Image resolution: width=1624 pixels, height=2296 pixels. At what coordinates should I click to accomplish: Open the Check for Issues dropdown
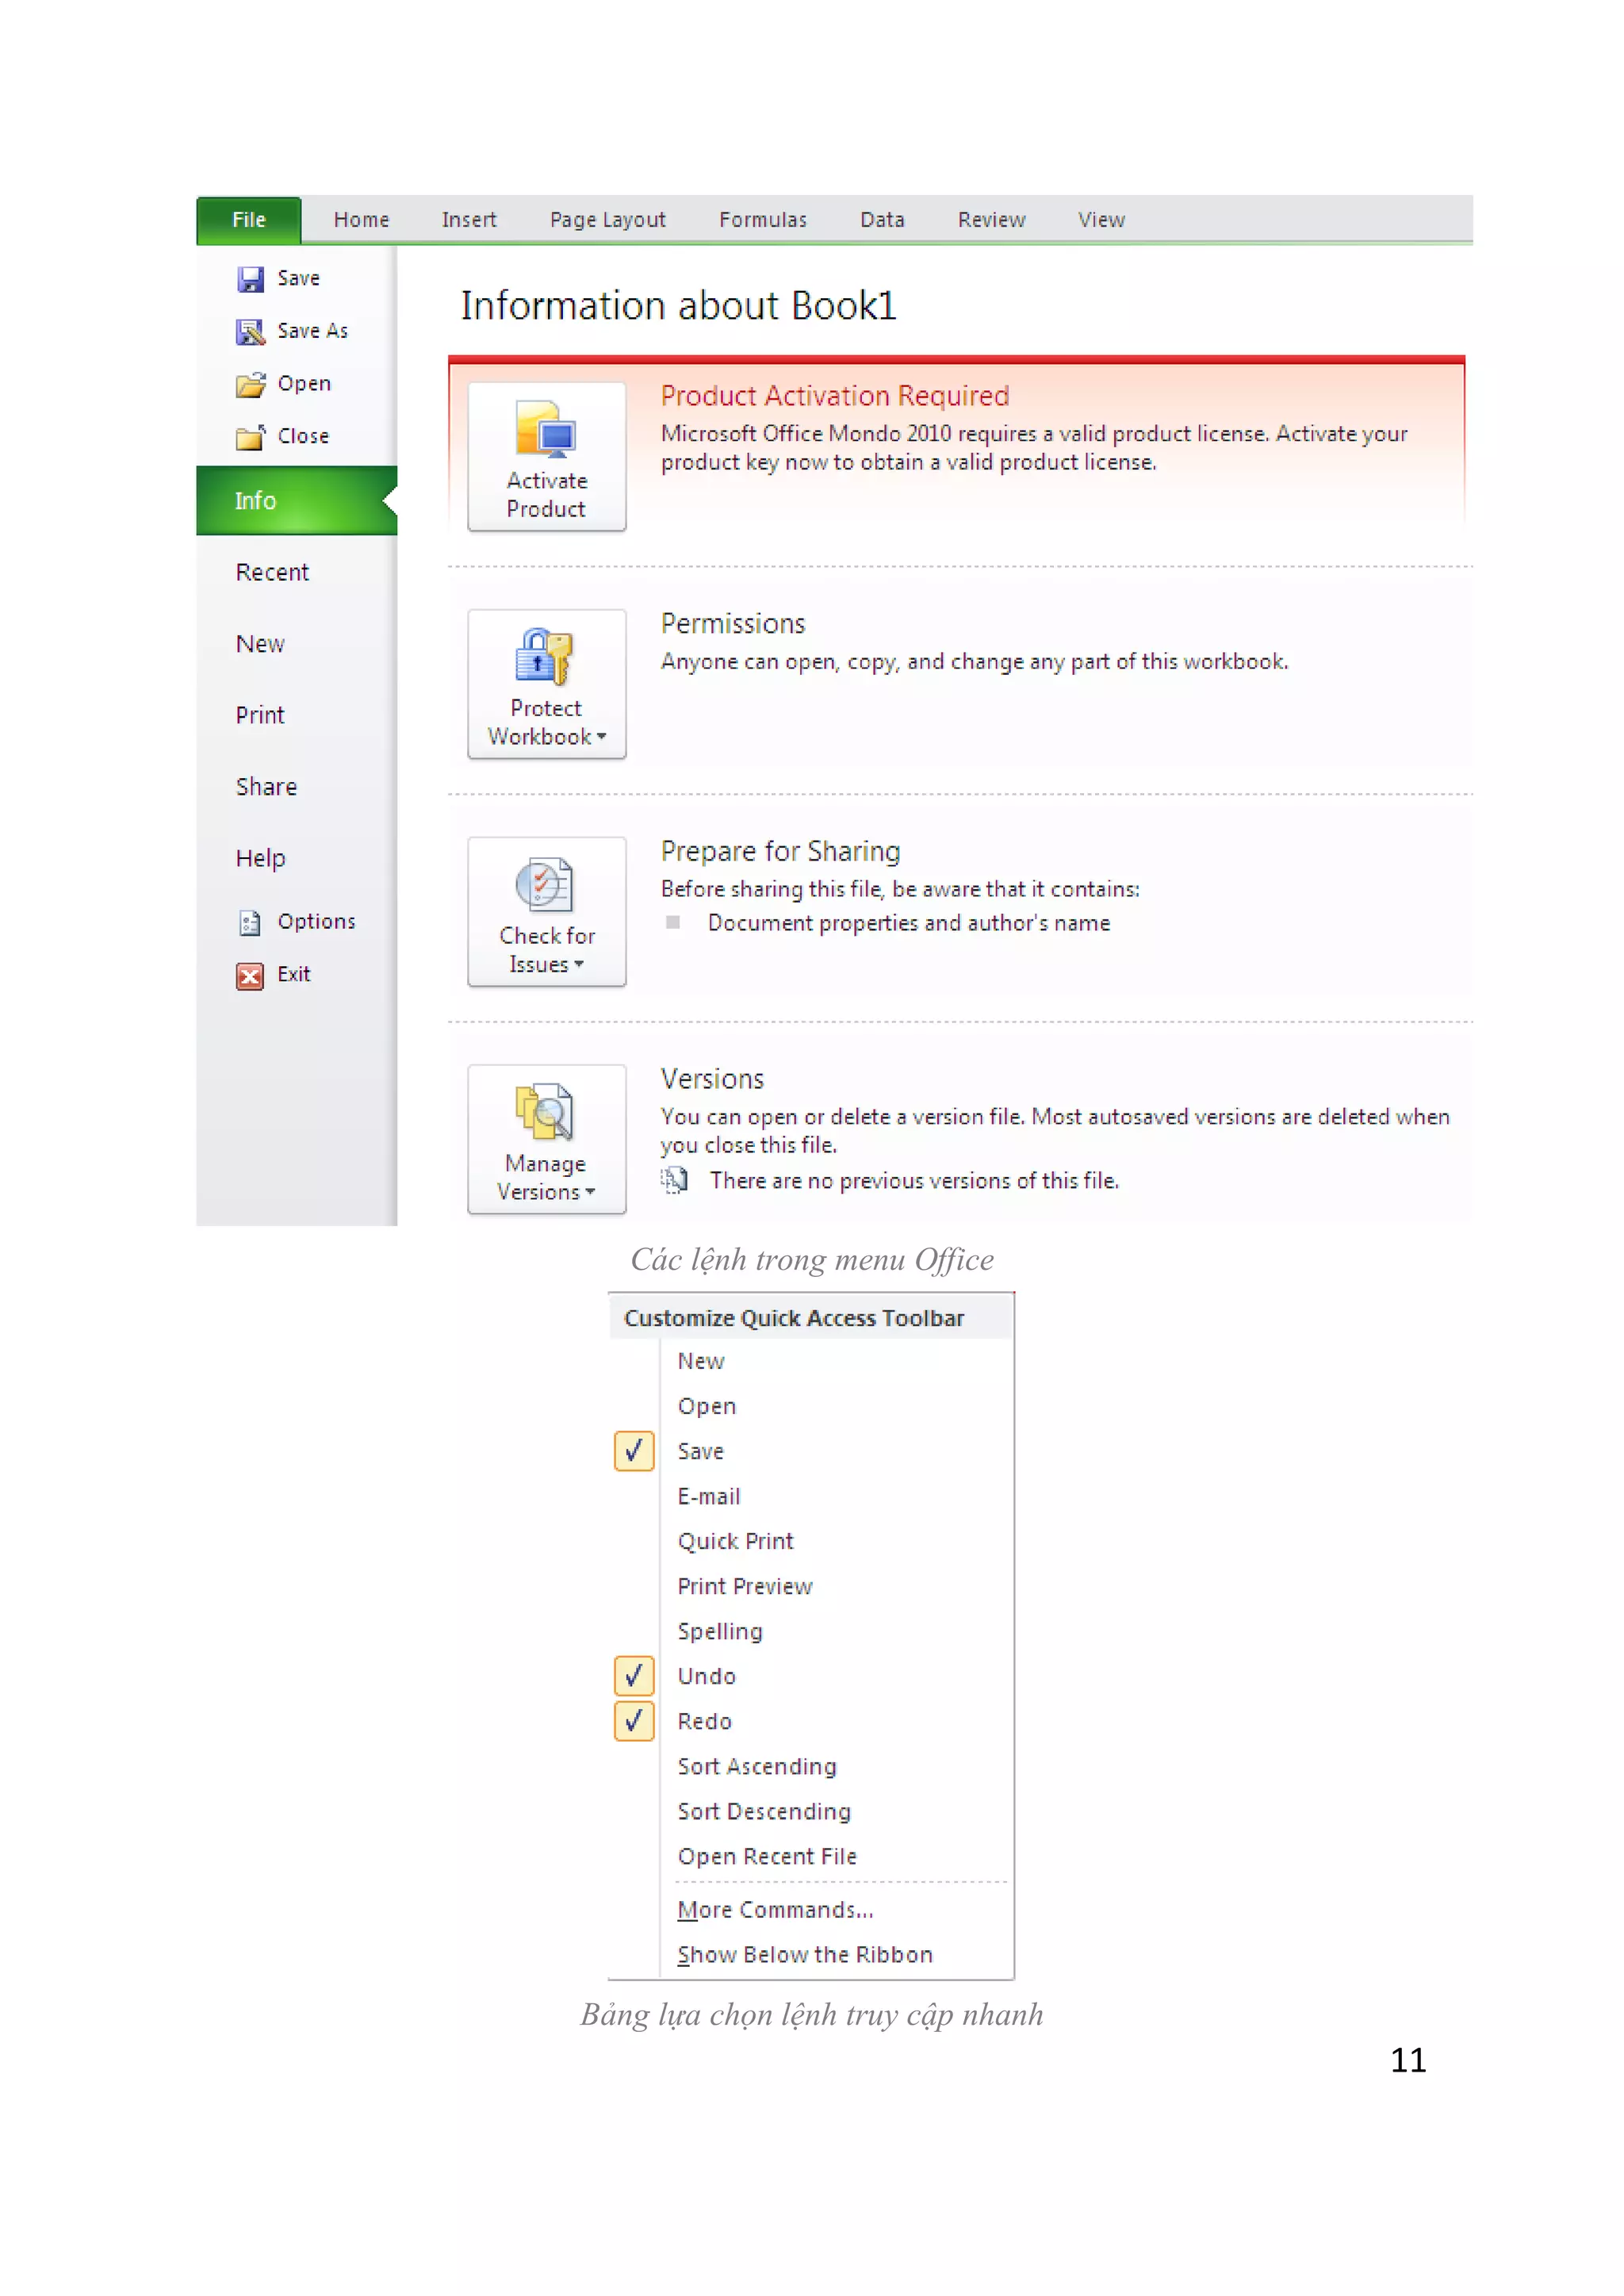546,912
